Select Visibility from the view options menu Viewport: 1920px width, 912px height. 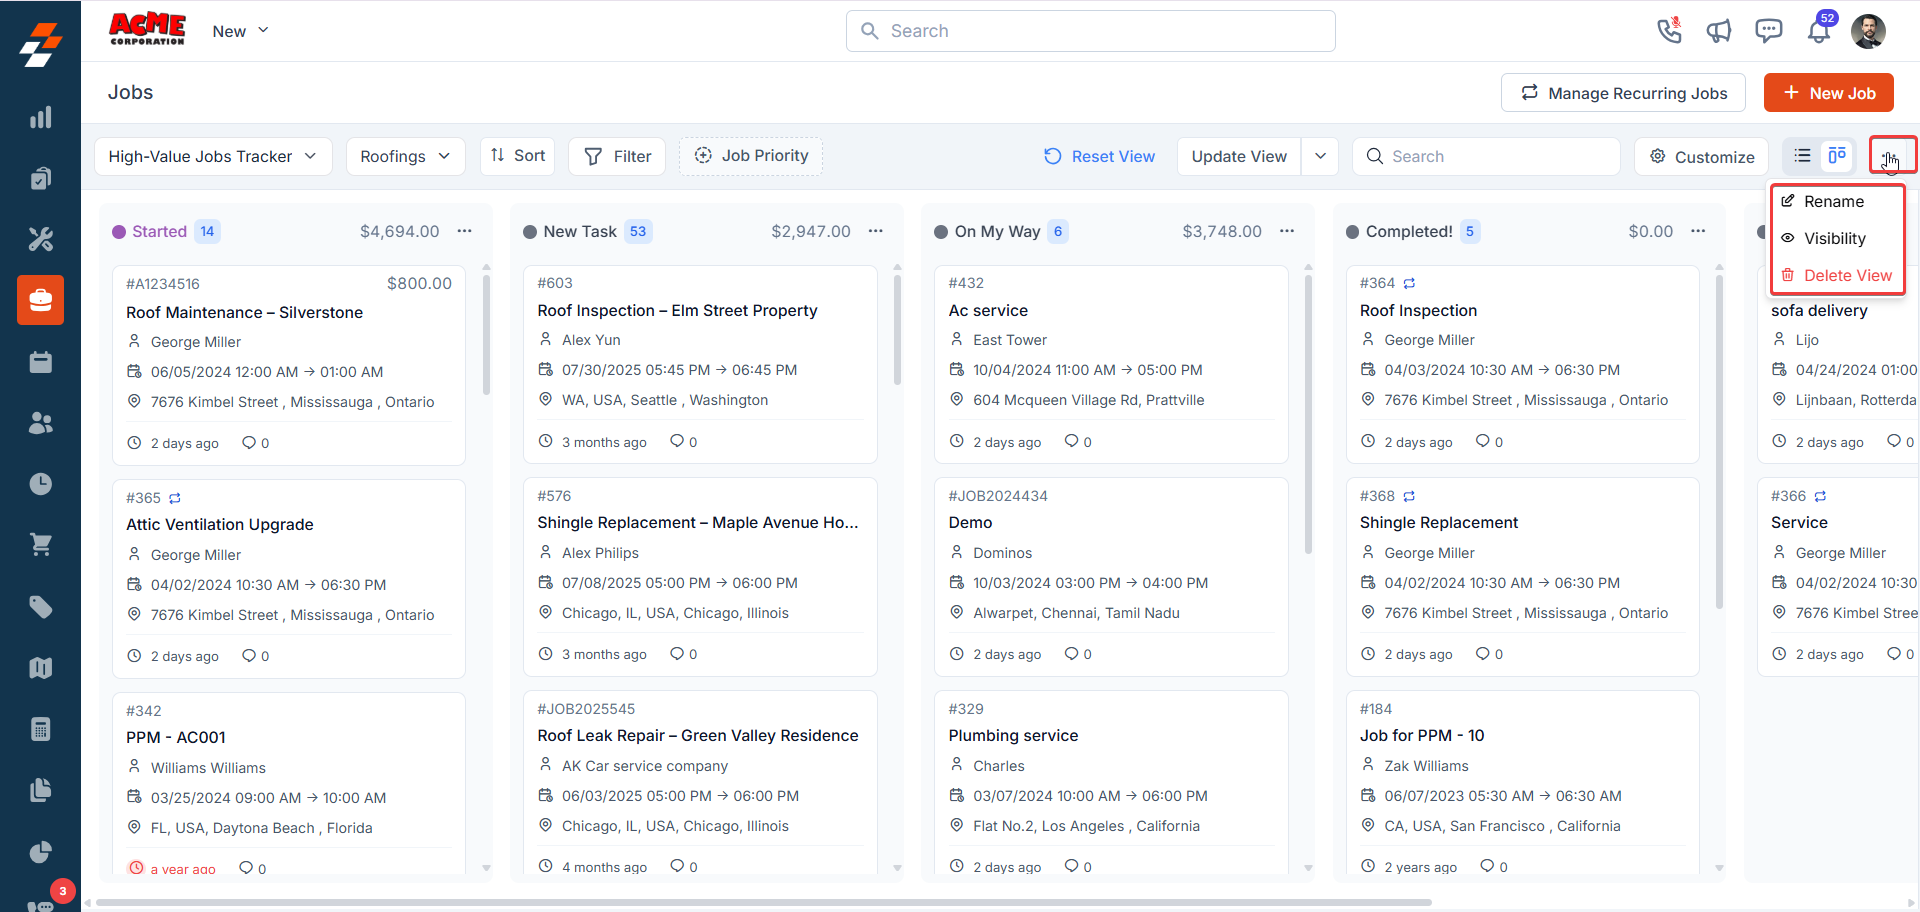[1836, 238]
